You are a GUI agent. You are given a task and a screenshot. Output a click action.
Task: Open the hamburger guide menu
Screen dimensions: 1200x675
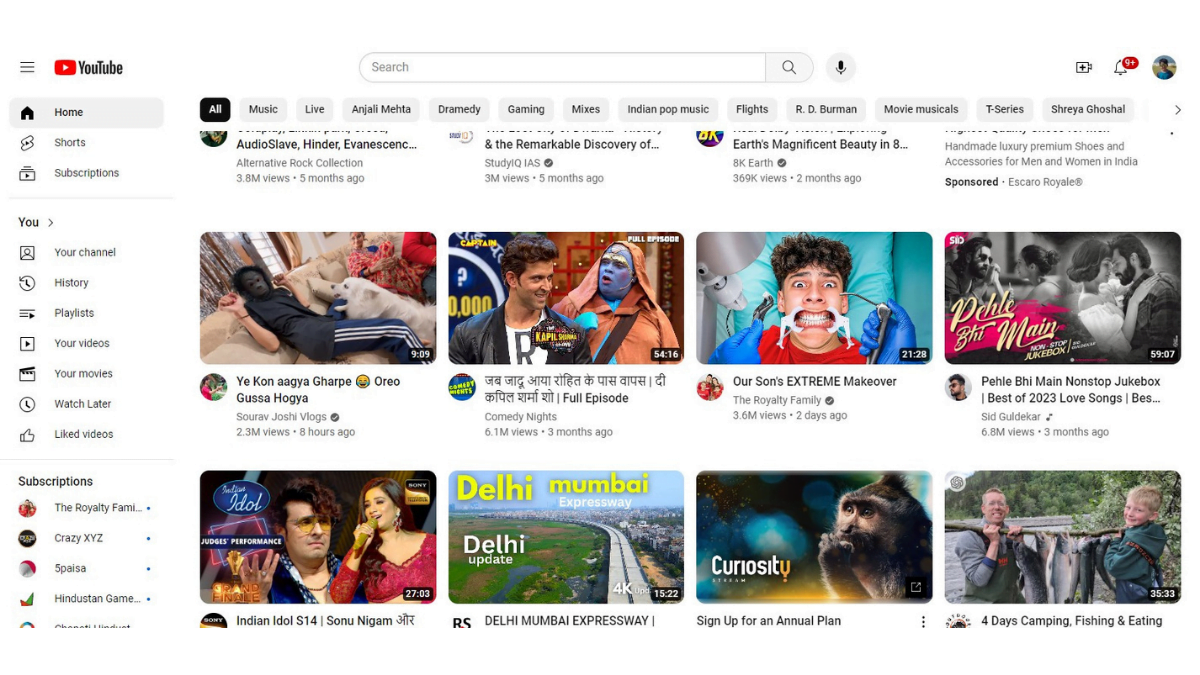coord(27,67)
